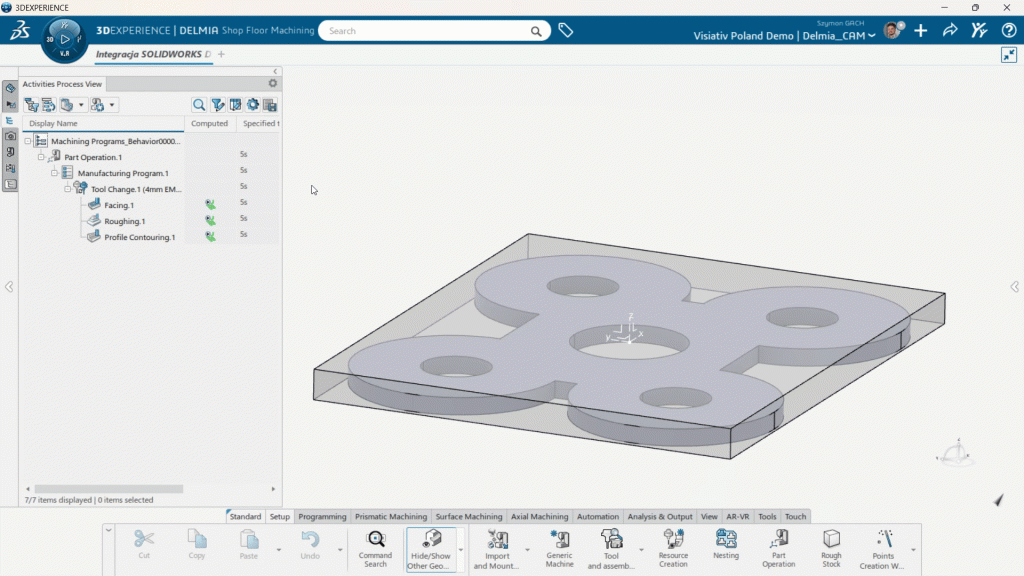Open dropdown next to fourth panel toolbar icon

click(x=112, y=104)
